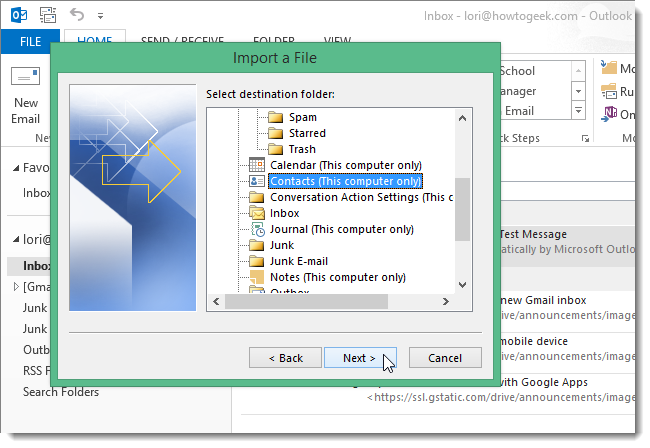Viewport: 650px width, 448px height.
Task: Select Notes (This computer only)
Action: pos(338,277)
